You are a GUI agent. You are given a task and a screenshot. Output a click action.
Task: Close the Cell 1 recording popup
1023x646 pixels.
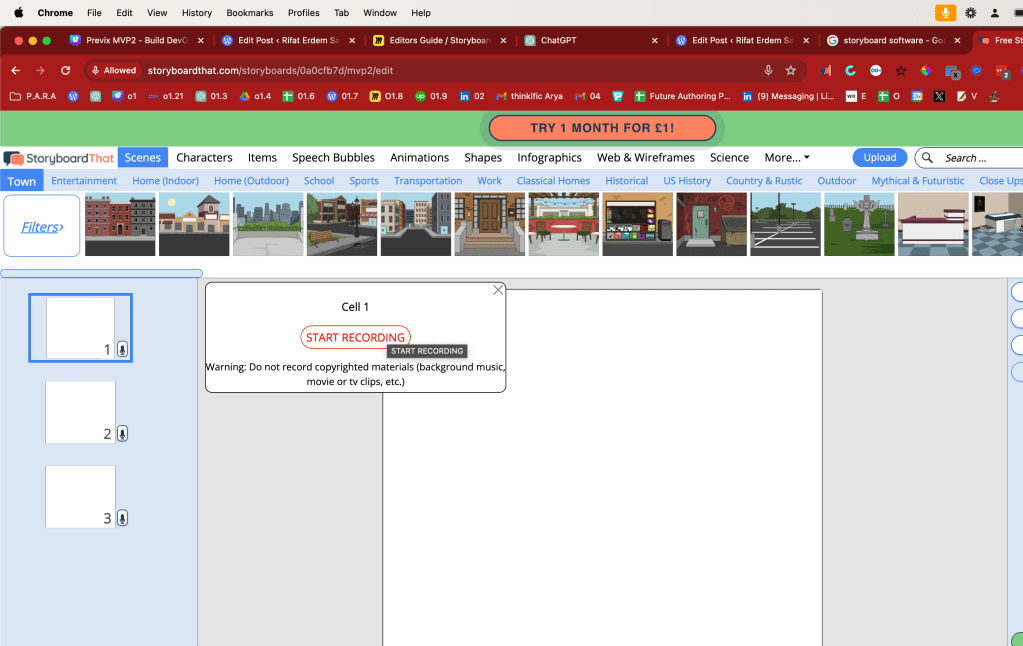[498, 290]
